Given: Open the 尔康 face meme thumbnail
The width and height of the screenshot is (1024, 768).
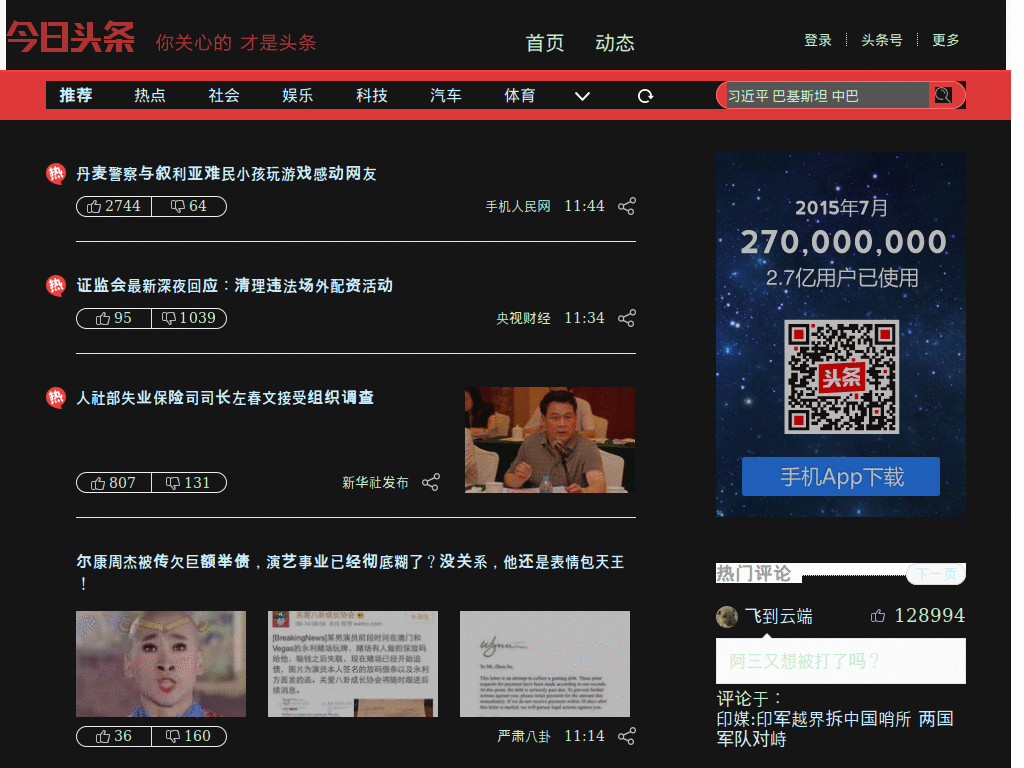Looking at the screenshot, I should 161,664.
